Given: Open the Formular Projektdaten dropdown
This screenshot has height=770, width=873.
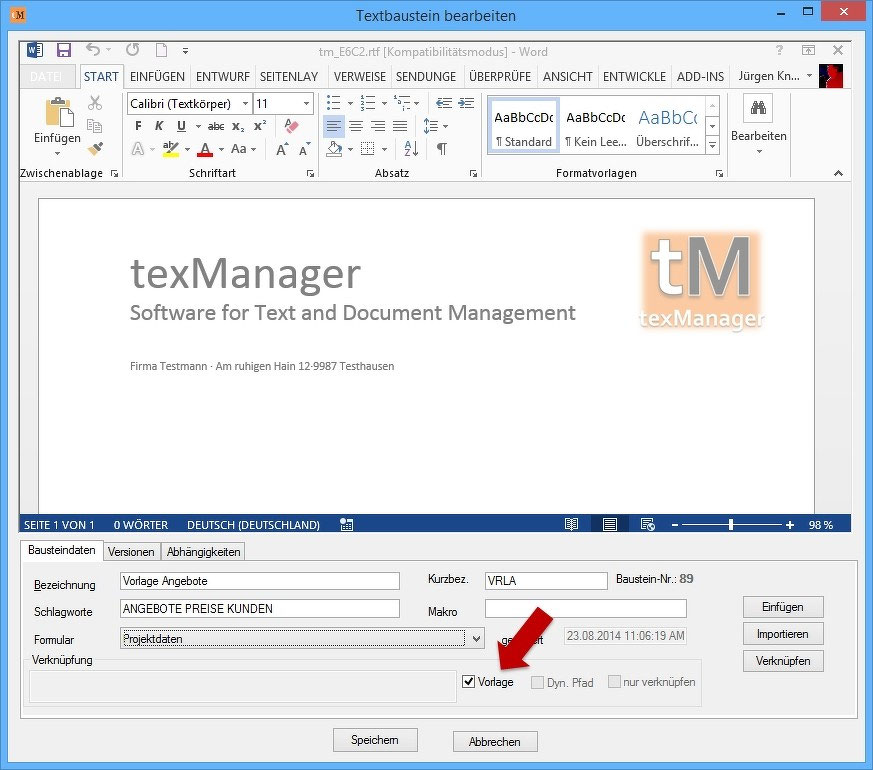Looking at the screenshot, I should click(x=477, y=639).
